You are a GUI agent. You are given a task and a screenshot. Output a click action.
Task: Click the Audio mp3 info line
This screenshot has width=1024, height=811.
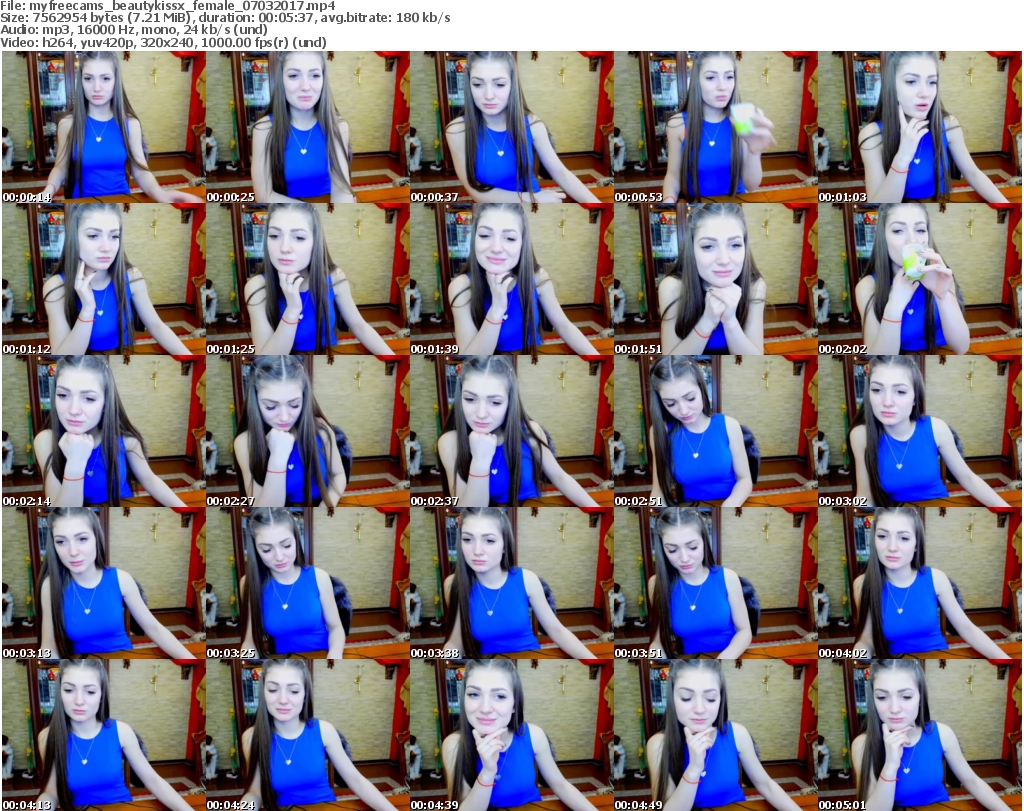(134, 30)
